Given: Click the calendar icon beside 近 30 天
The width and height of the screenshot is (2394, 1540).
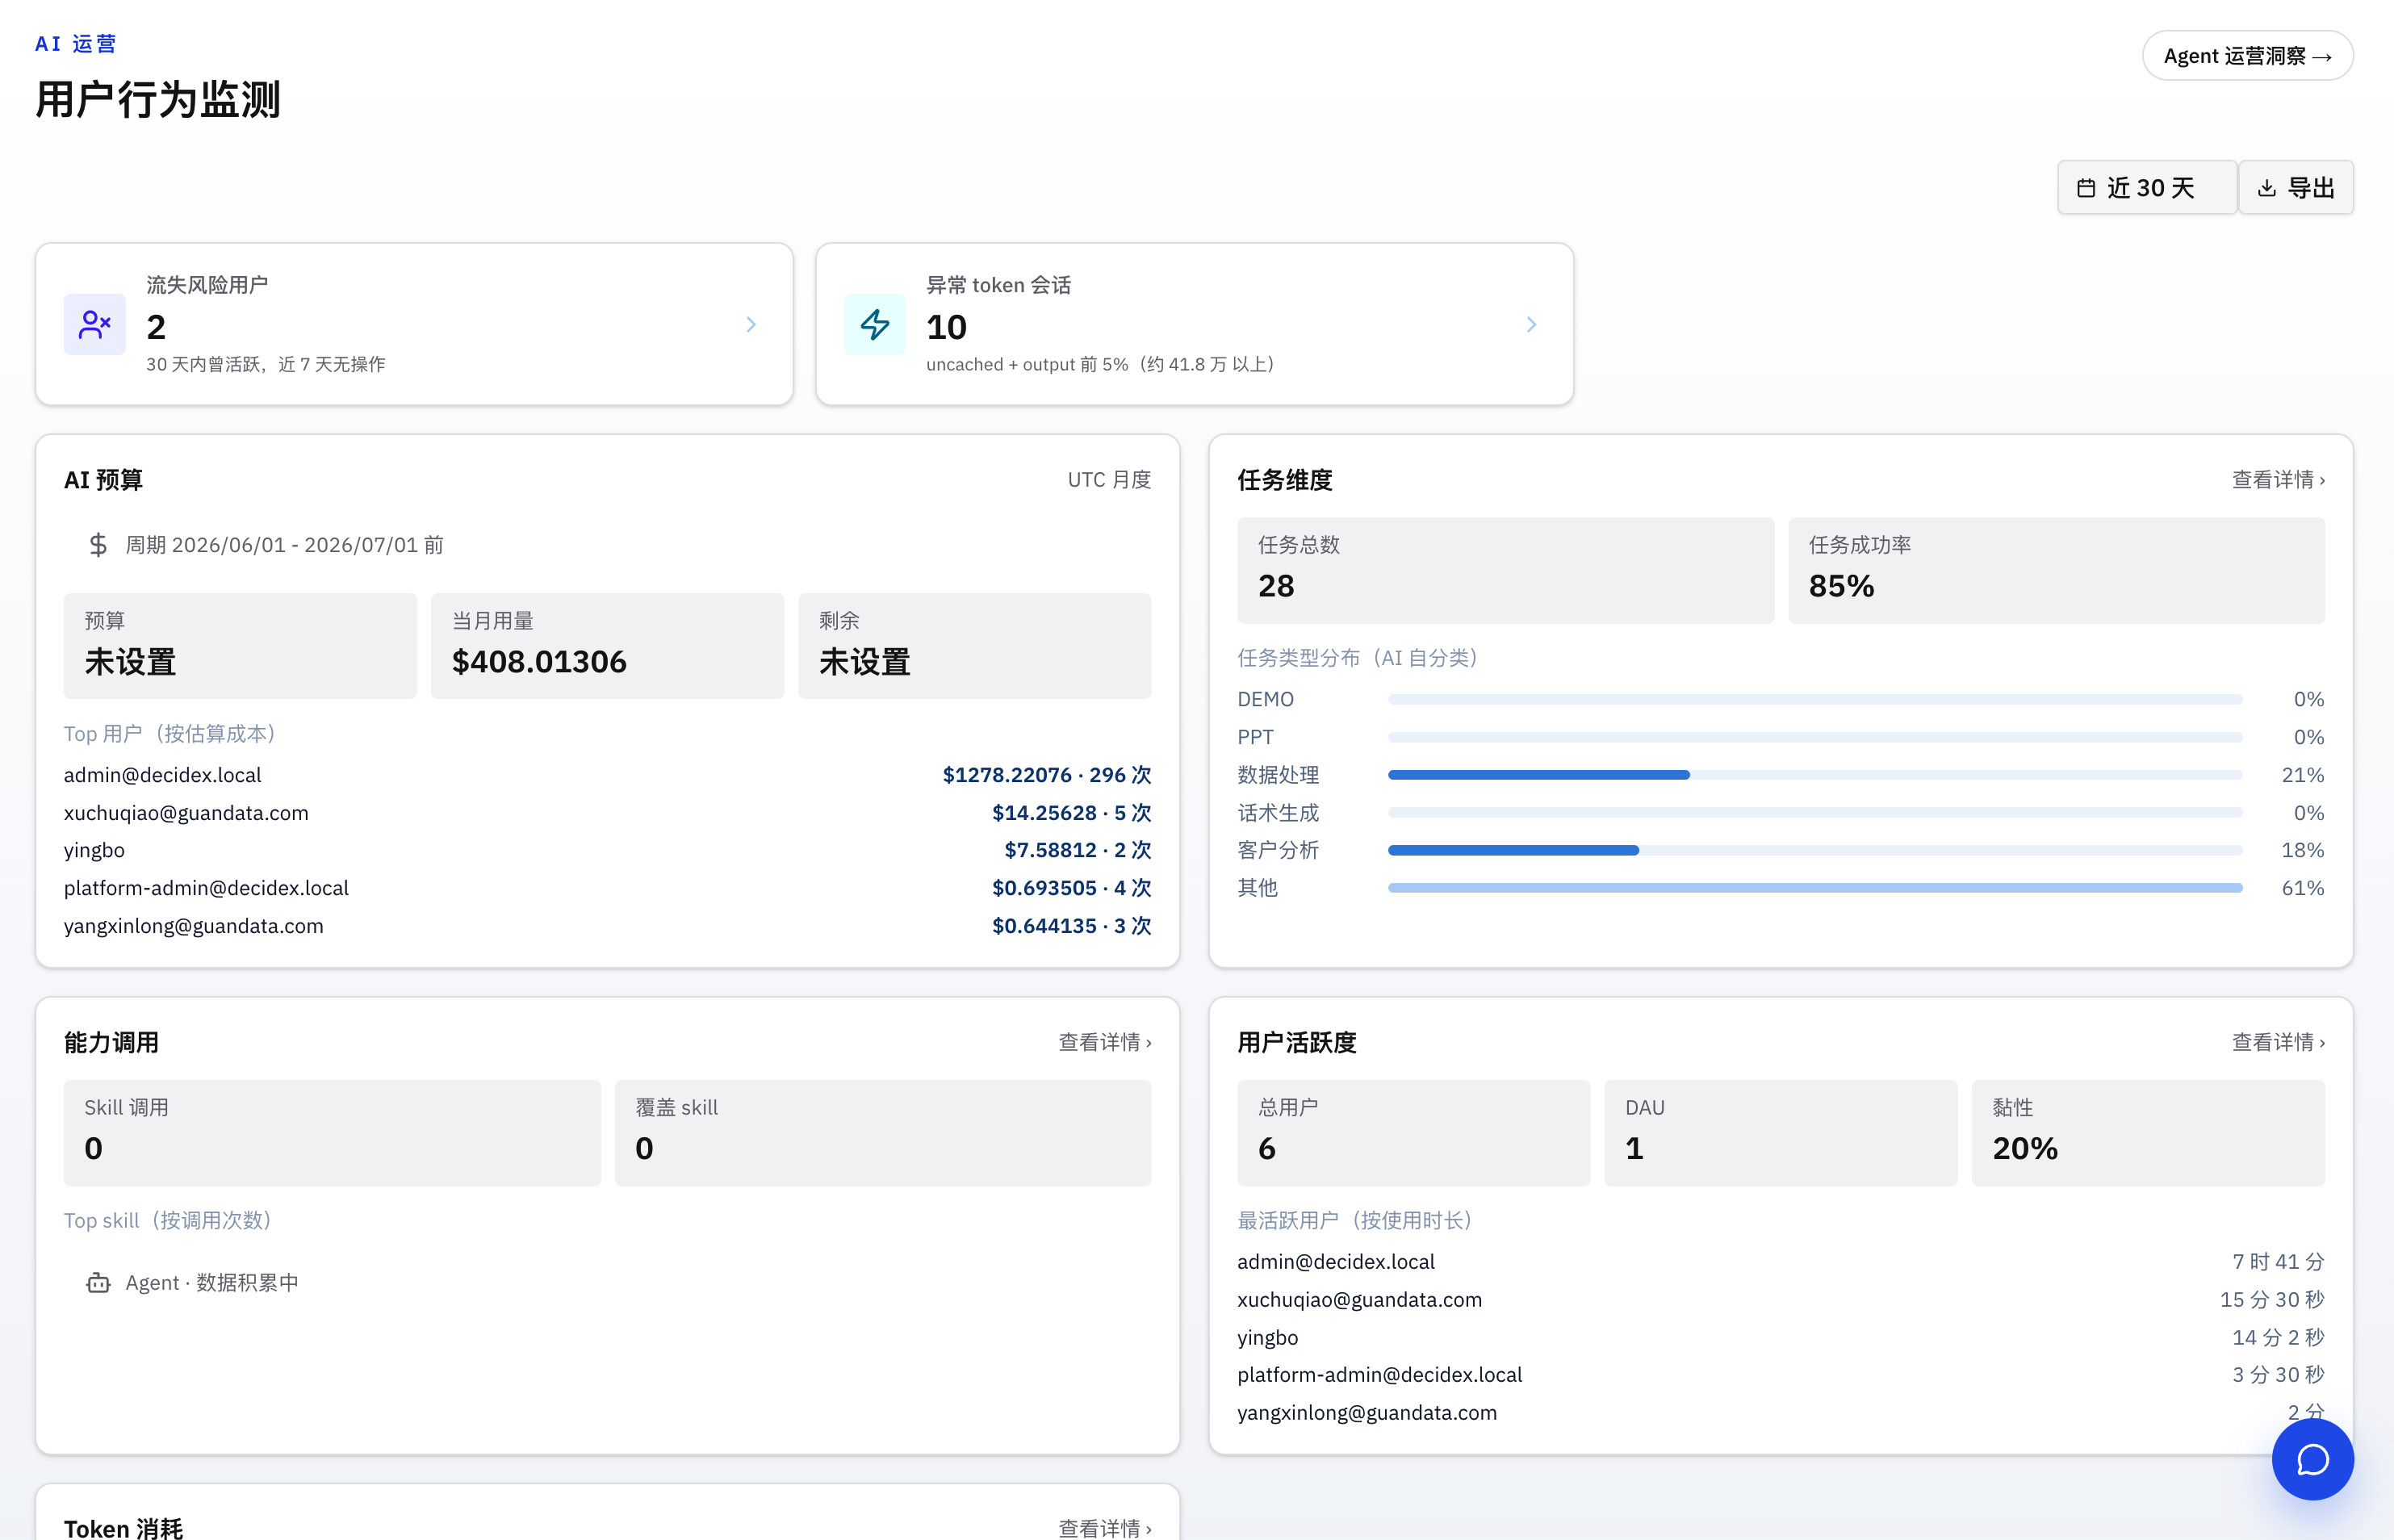Looking at the screenshot, I should [2086, 188].
